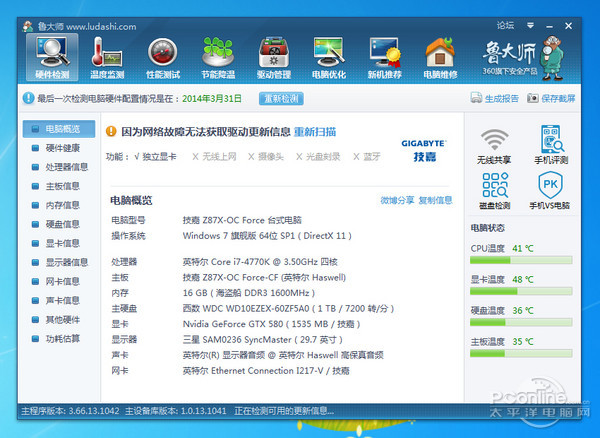Image resolution: width=600 pixels, height=438 pixels.
Task: Open 性能测试 performance test gauge icon
Action: tap(163, 57)
